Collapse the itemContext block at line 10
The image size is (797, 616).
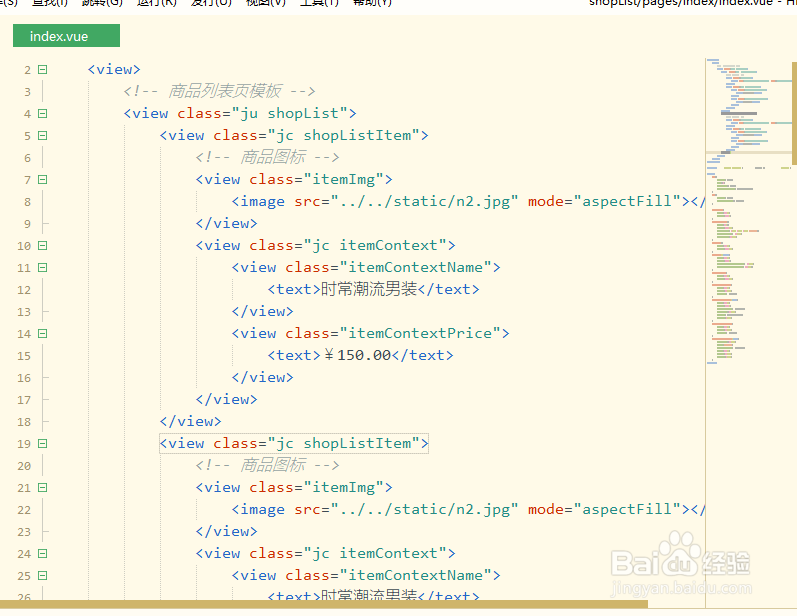(x=43, y=245)
